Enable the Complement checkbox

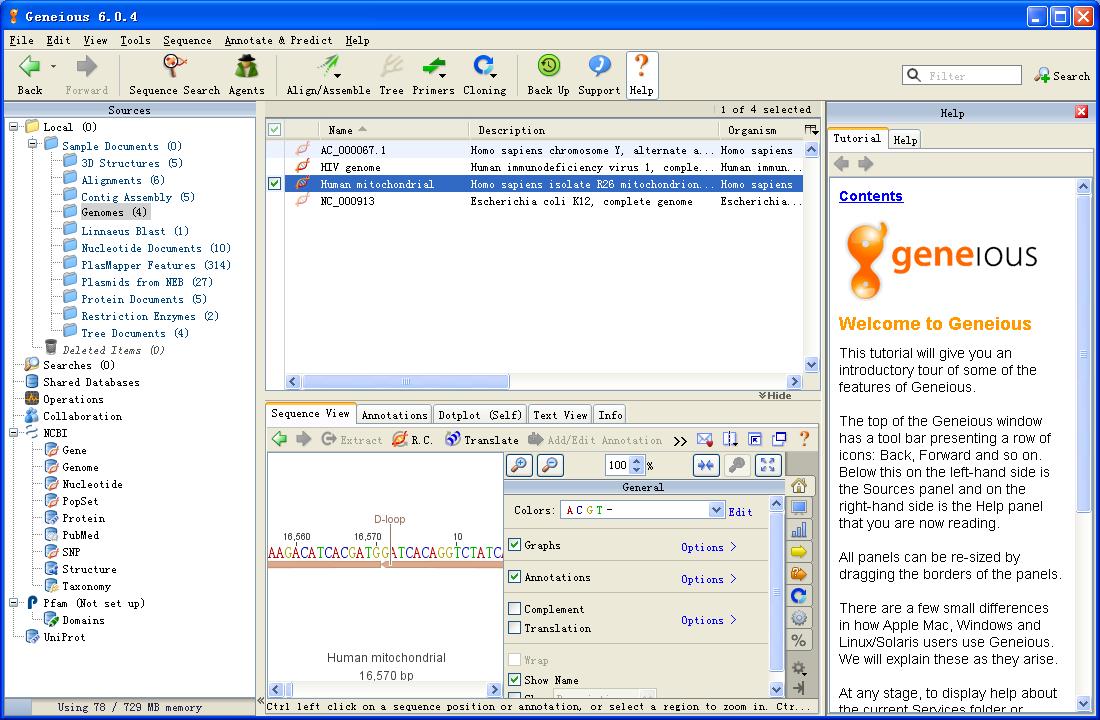[514, 608]
